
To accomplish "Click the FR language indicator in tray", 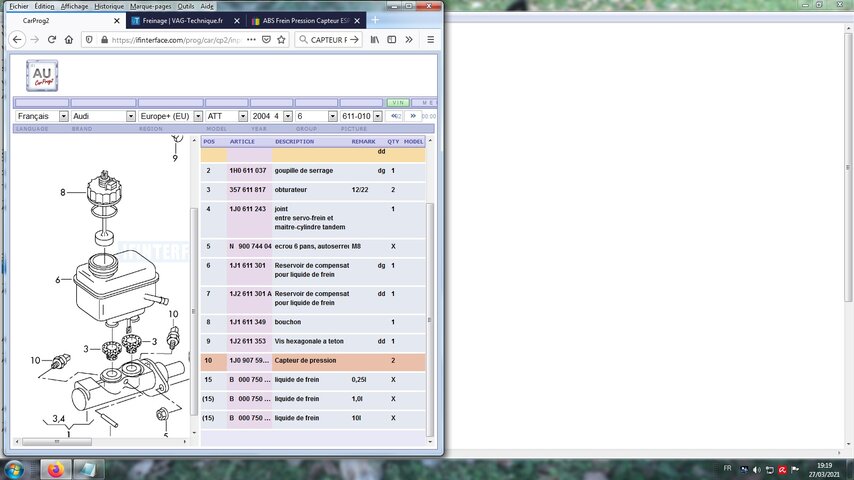I will [x=728, y=468].
